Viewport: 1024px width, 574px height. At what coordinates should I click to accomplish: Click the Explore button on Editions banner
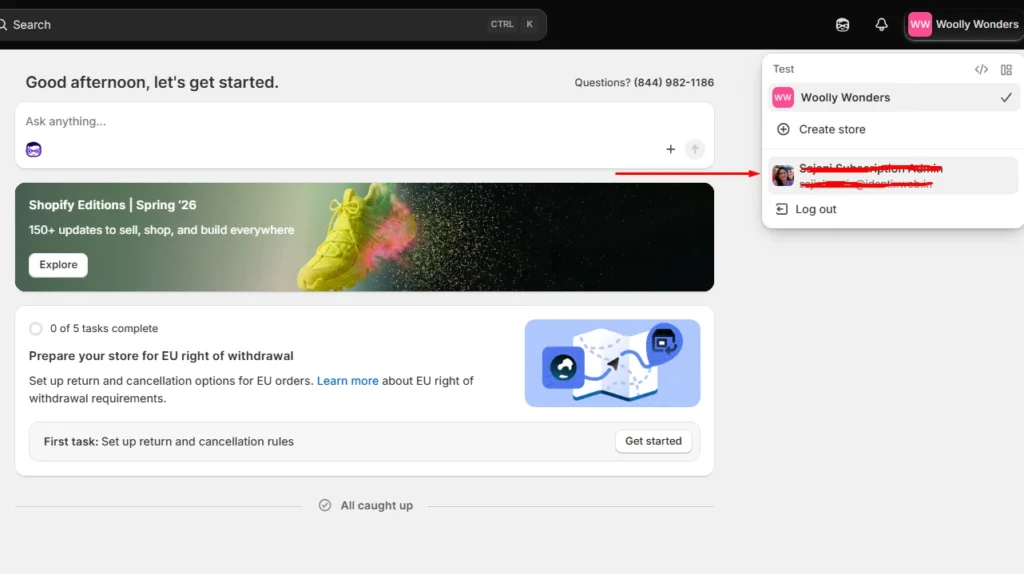[58, 264]
